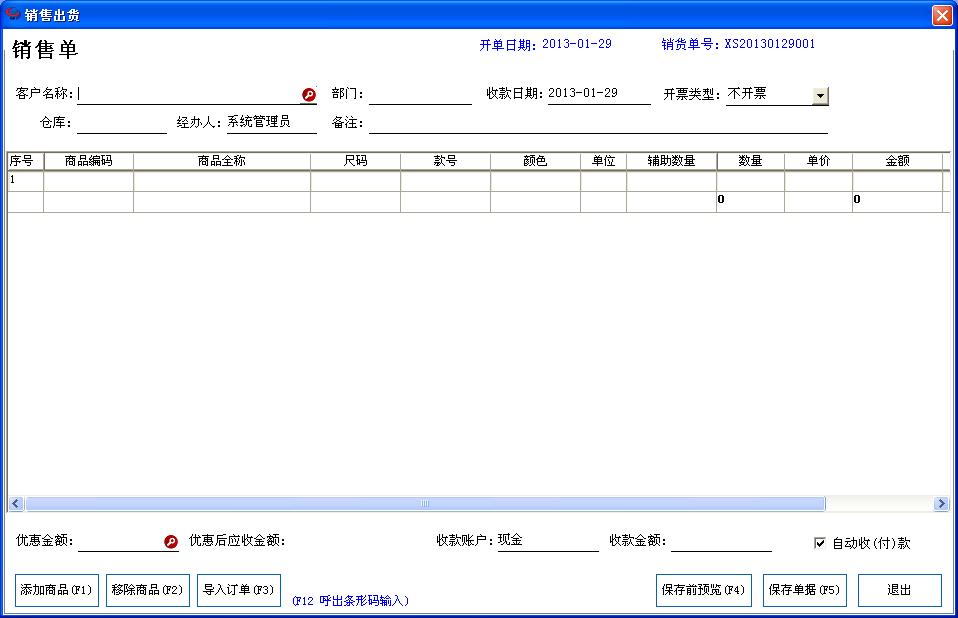The height and width of the screenshot is (618, 958).
Task: Click the 备注 remarks input line
Action: pos(600,124)
